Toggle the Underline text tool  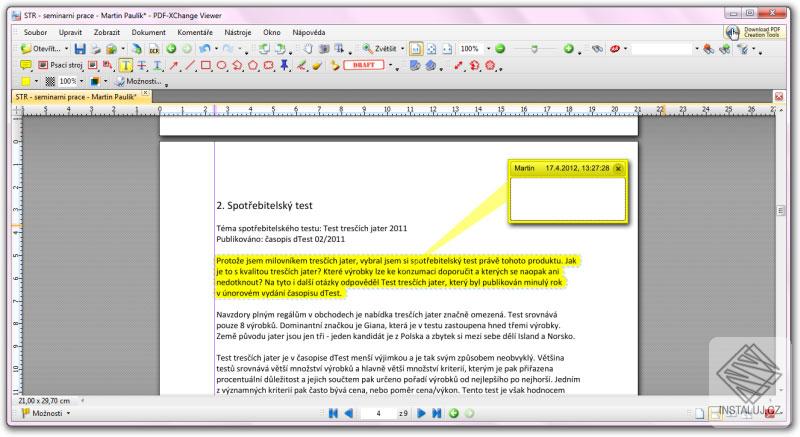[158, 65]
